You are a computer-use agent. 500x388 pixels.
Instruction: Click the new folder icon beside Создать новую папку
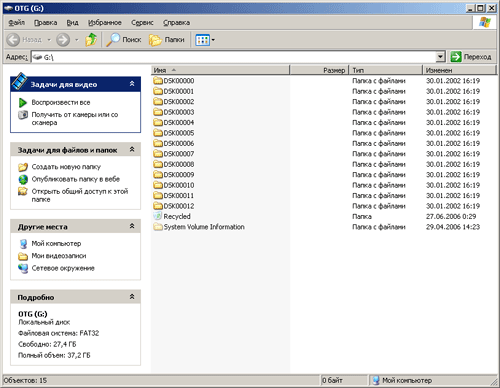(23, 167)
